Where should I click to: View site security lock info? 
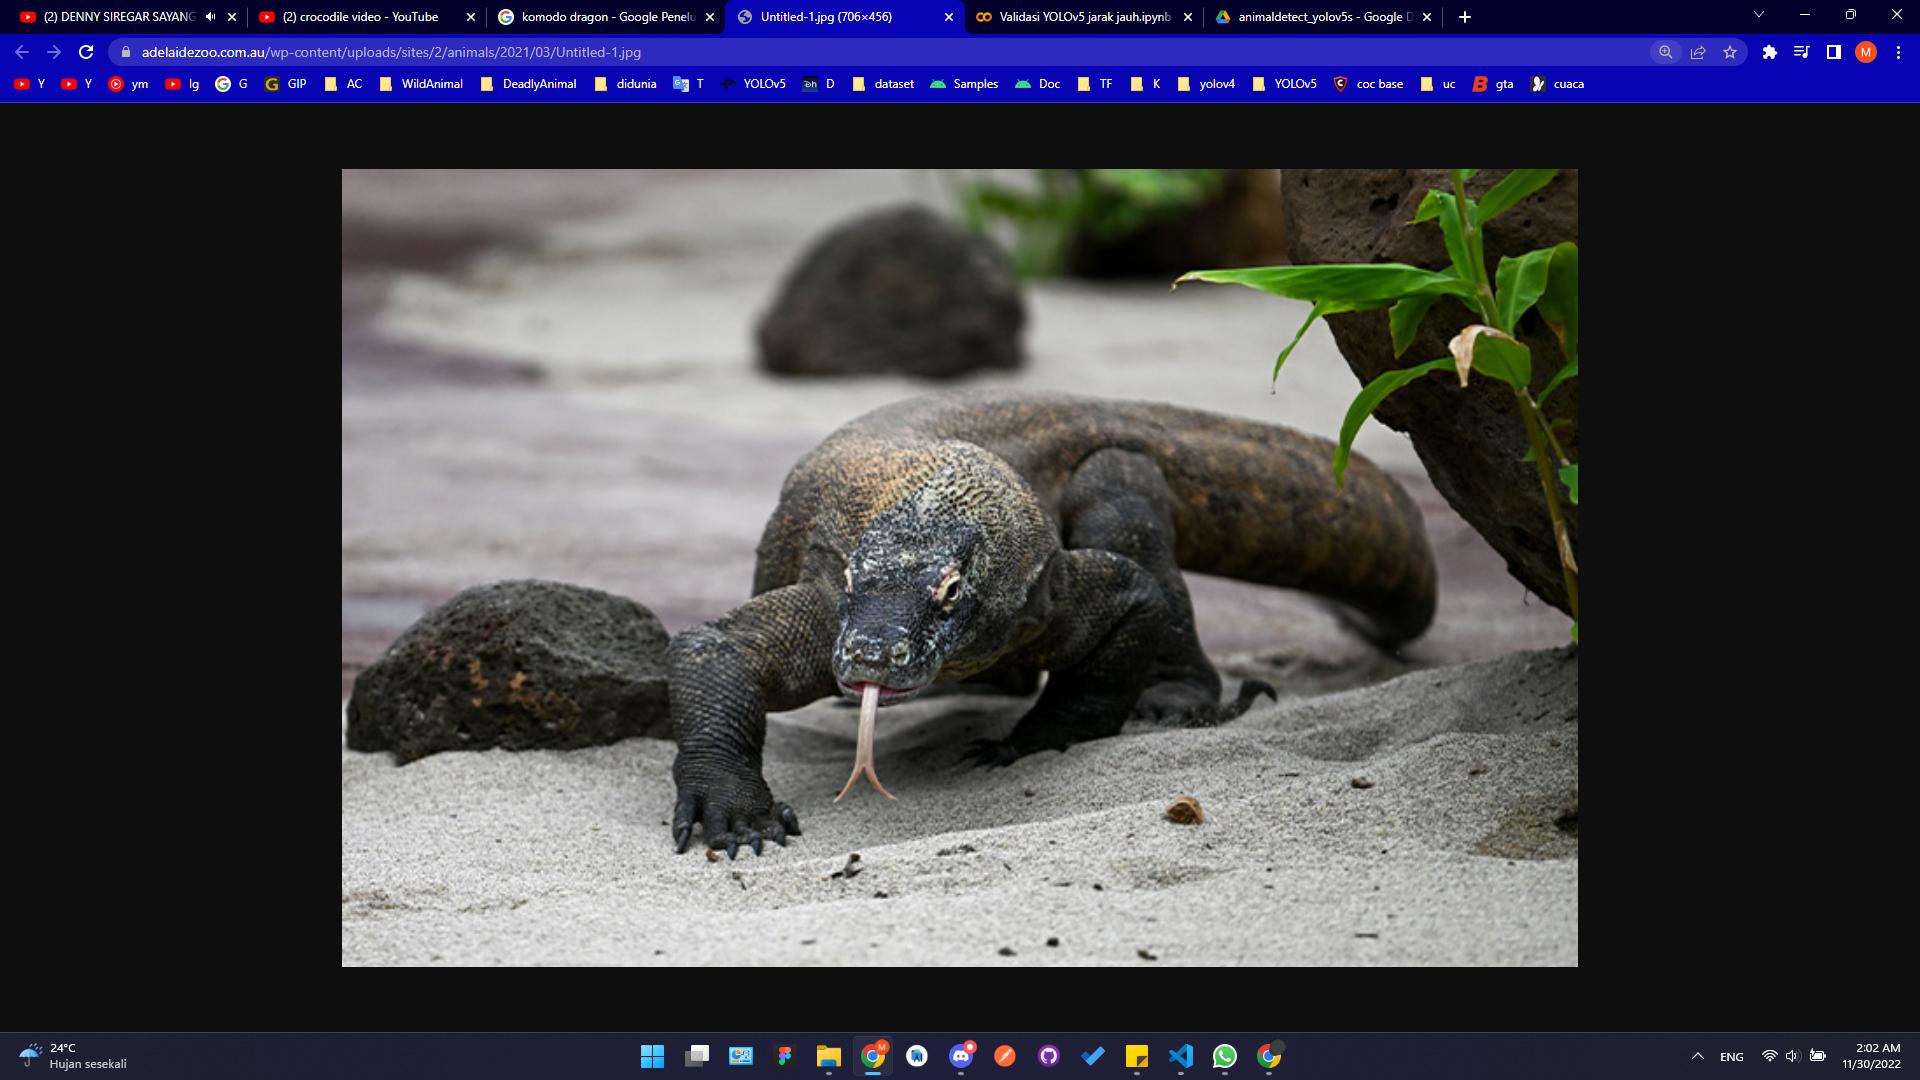[x=125, y=52]
